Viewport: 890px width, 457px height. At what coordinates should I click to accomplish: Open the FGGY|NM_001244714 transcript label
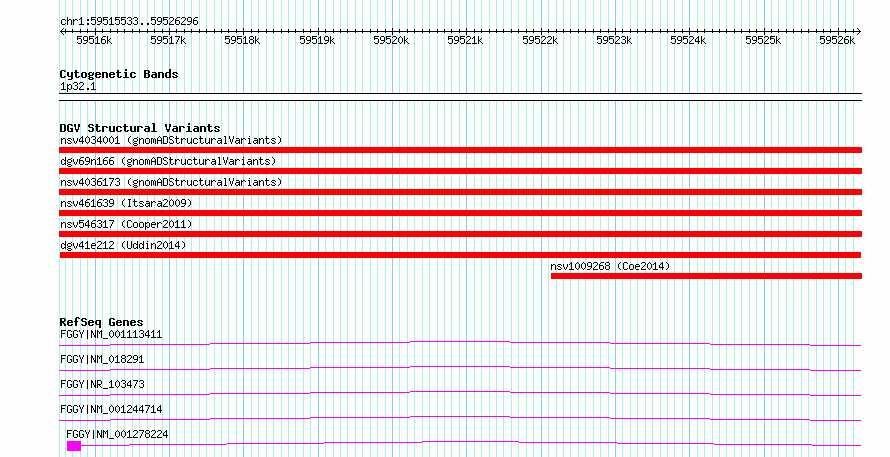tap(111, 409)
